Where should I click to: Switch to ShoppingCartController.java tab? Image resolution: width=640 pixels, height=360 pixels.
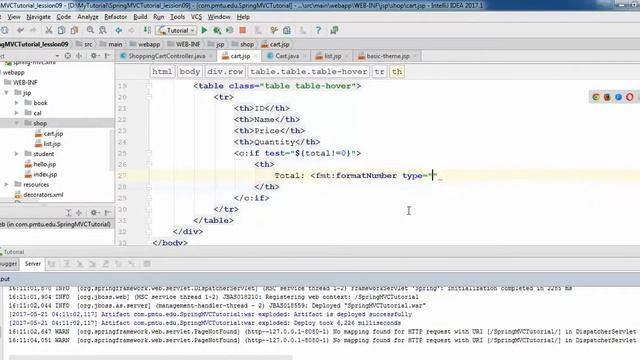pyautogui.click(x=167, y=56)
